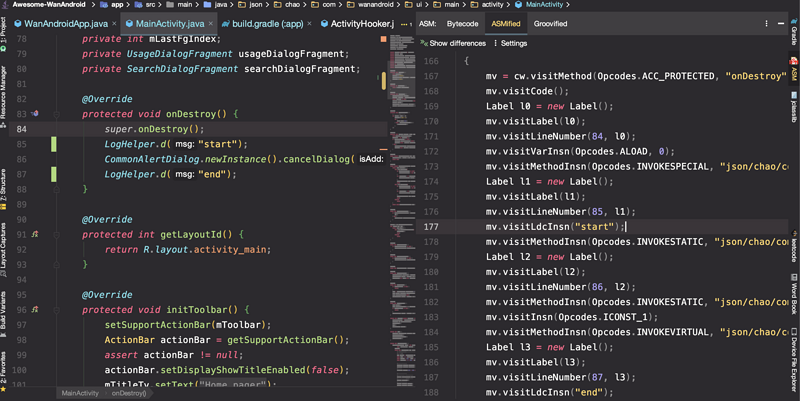Collapse the initToolbar method fold marker
The height and width of the screenshot is (401, 800).
[55, 309]
